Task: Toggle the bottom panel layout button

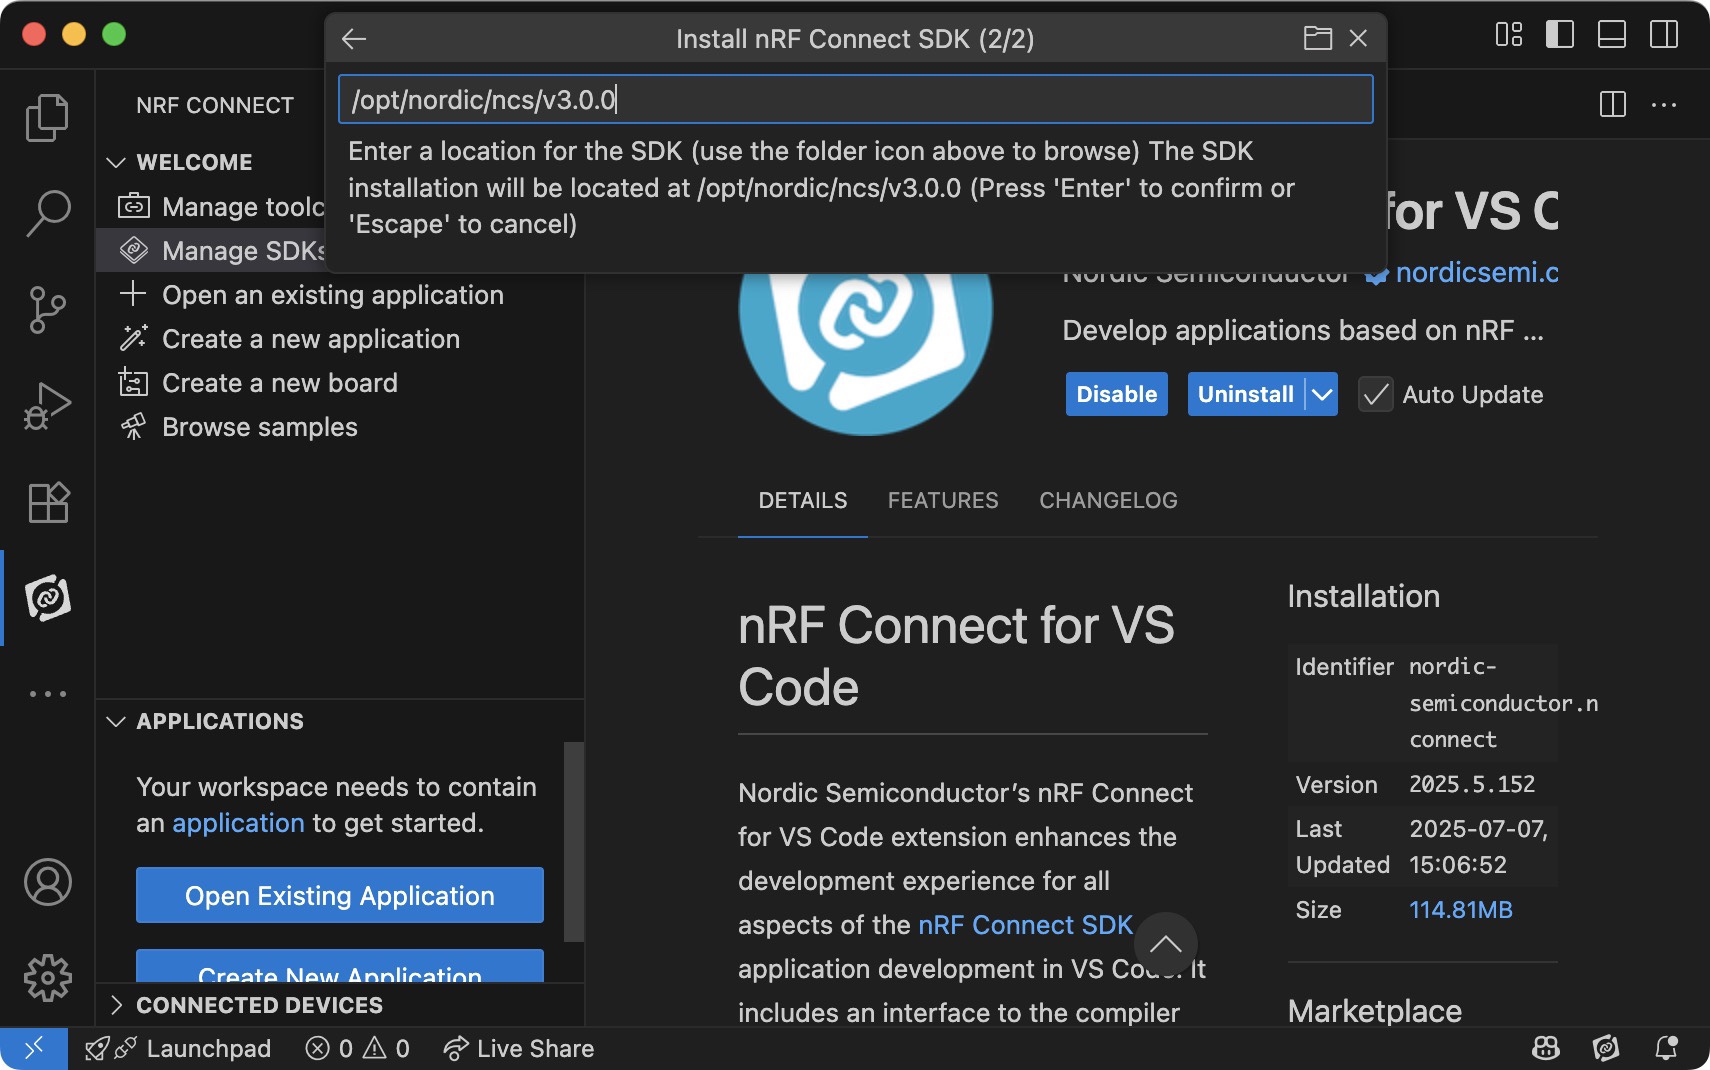Action: click(1611, 34)
